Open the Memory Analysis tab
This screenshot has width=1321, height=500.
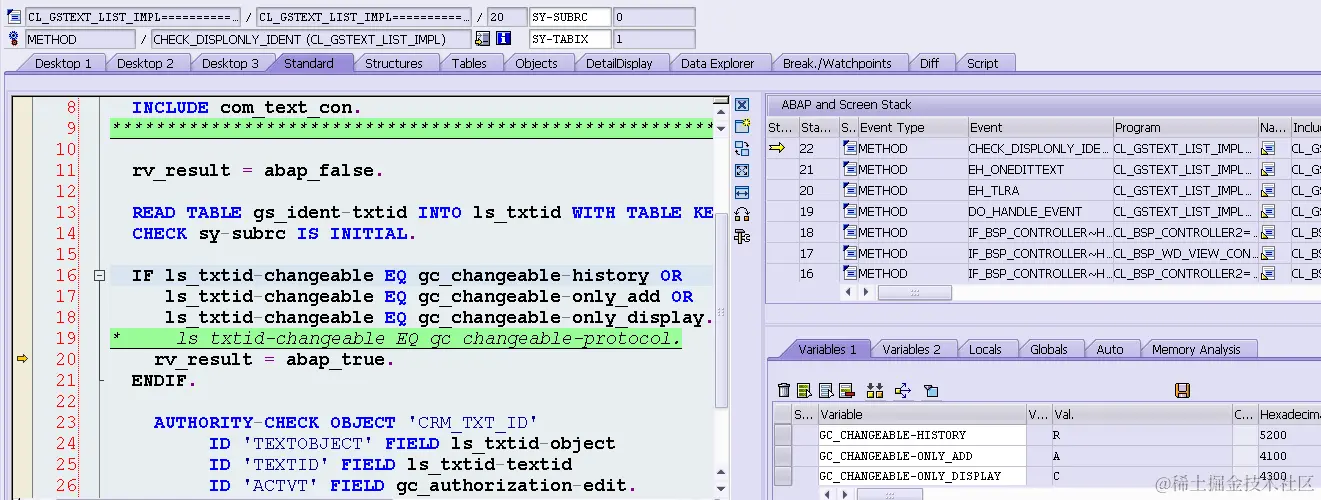point(1196,349)
